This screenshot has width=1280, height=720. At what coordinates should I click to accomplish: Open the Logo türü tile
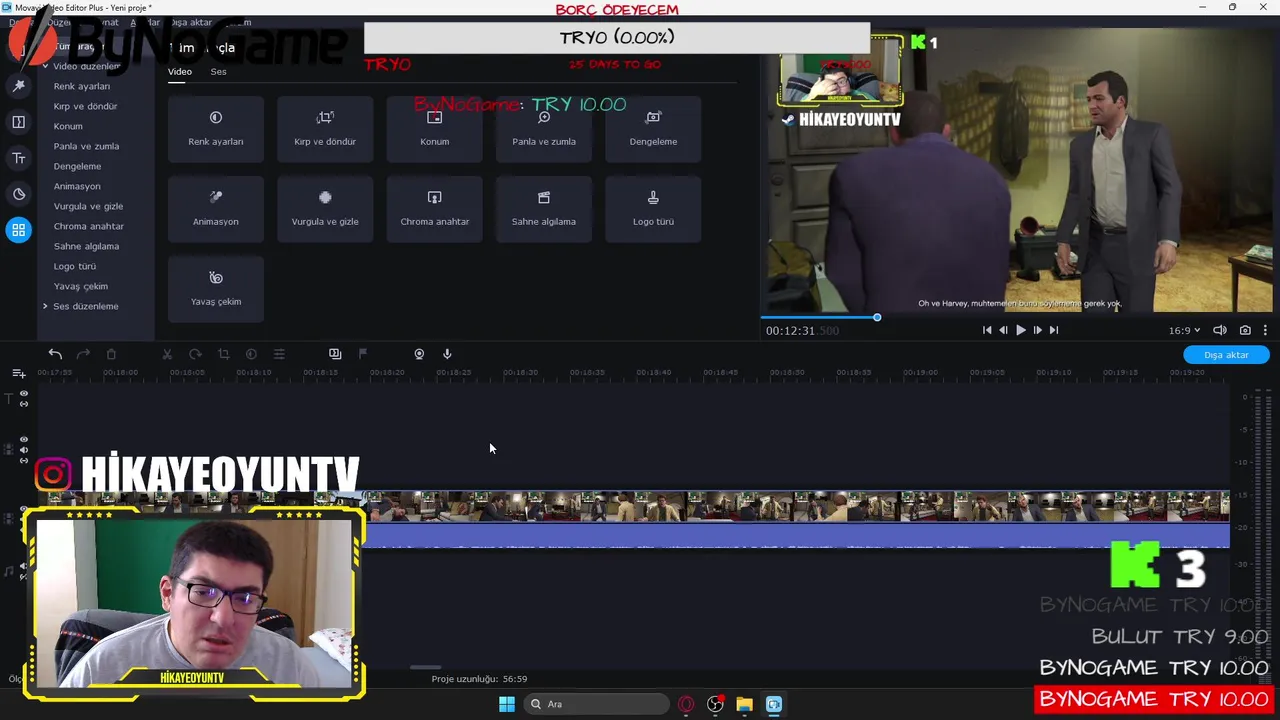point(653,209)
